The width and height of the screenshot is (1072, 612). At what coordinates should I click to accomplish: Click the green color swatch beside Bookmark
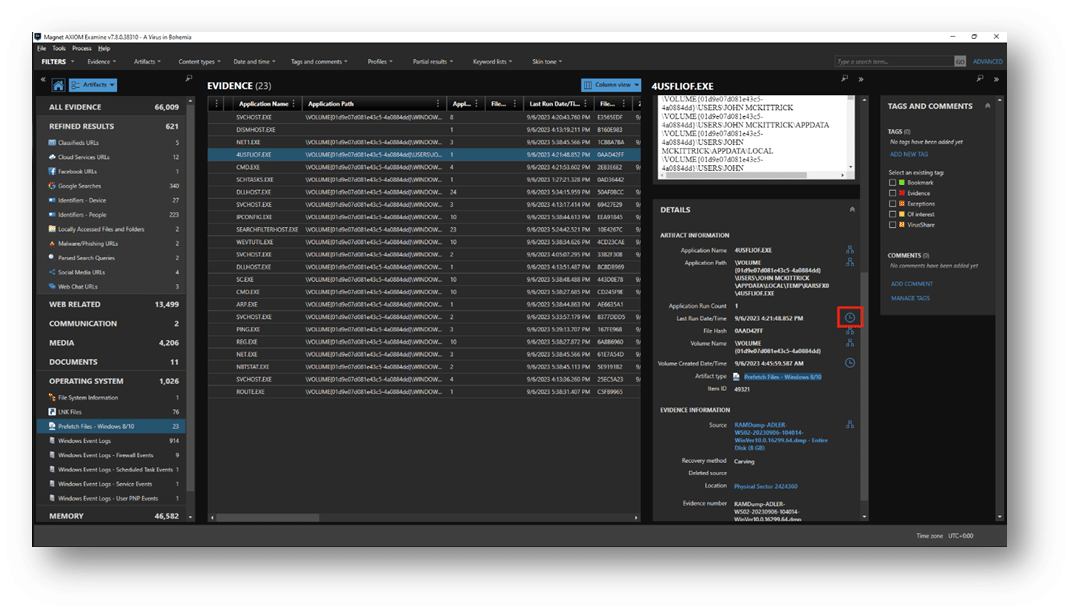click(x=902, y=183)
